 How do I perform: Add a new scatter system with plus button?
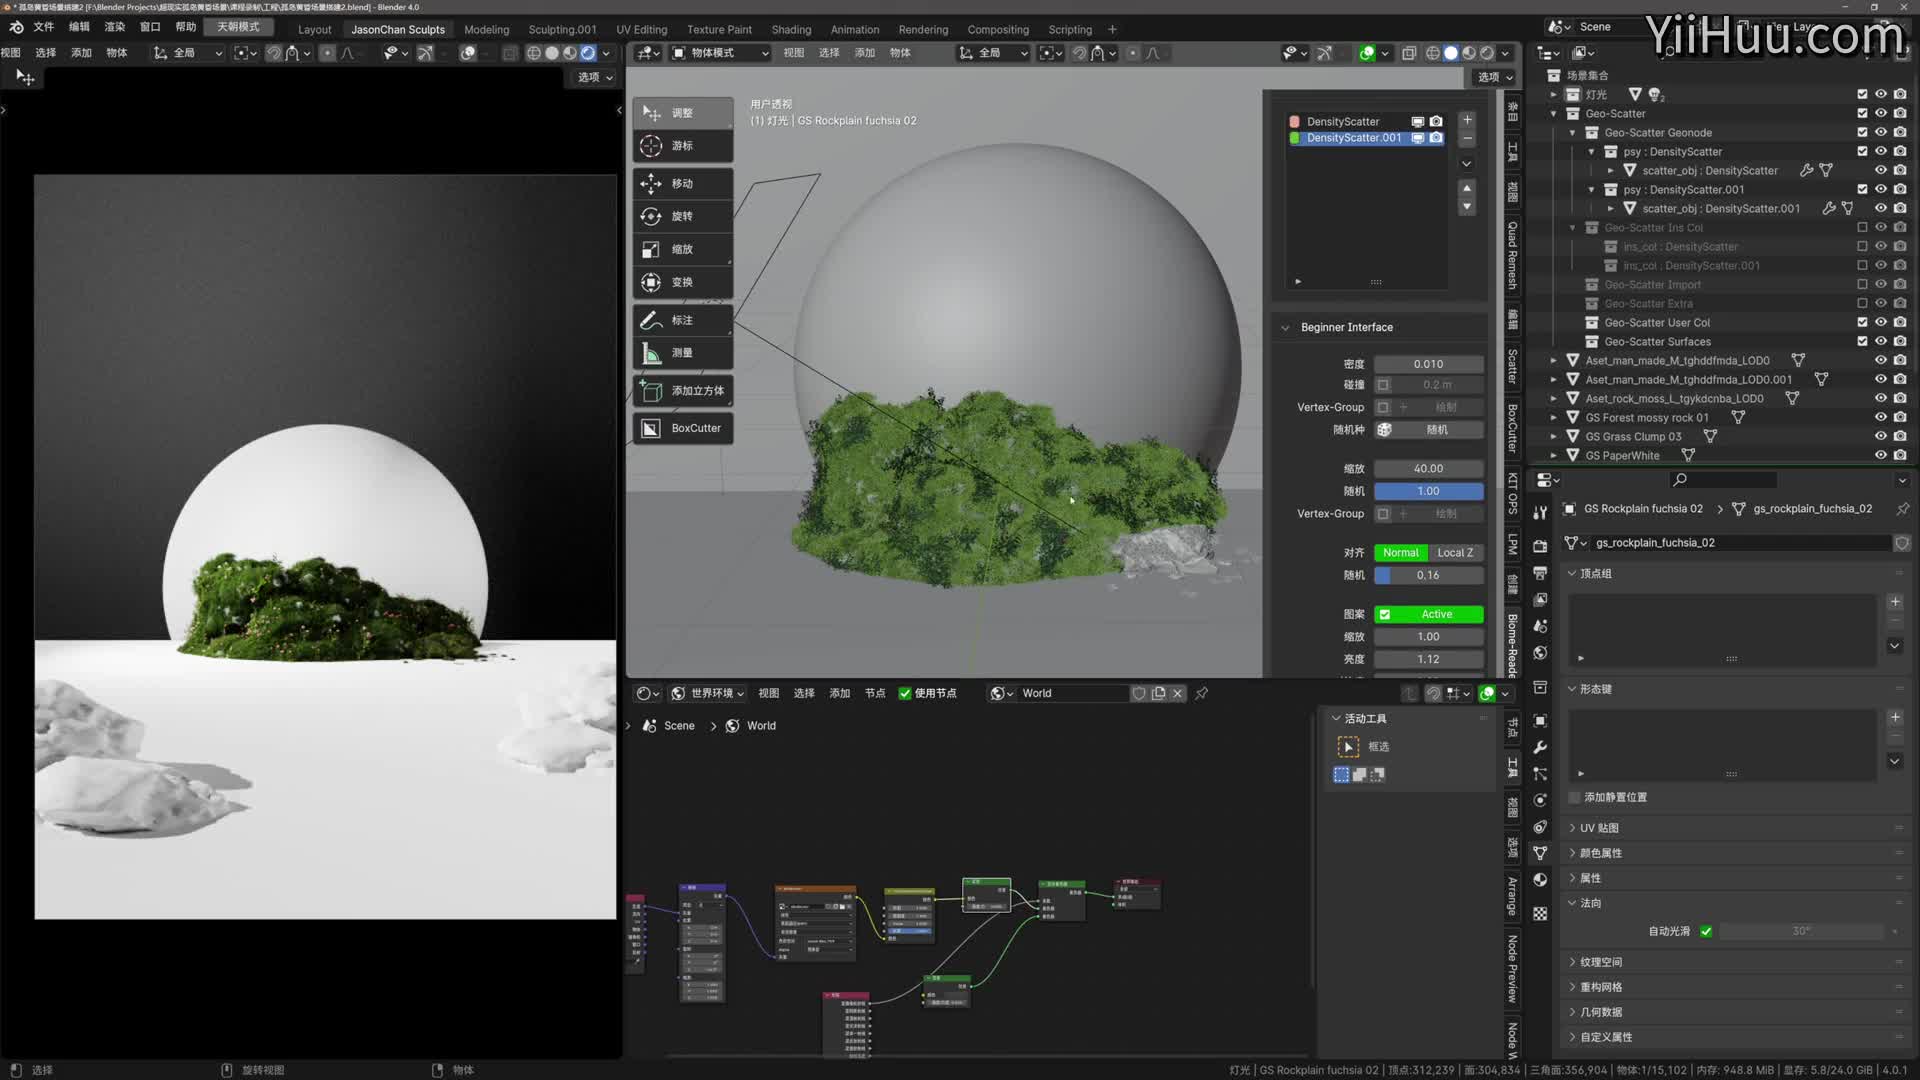click(x=1467, y=120)
